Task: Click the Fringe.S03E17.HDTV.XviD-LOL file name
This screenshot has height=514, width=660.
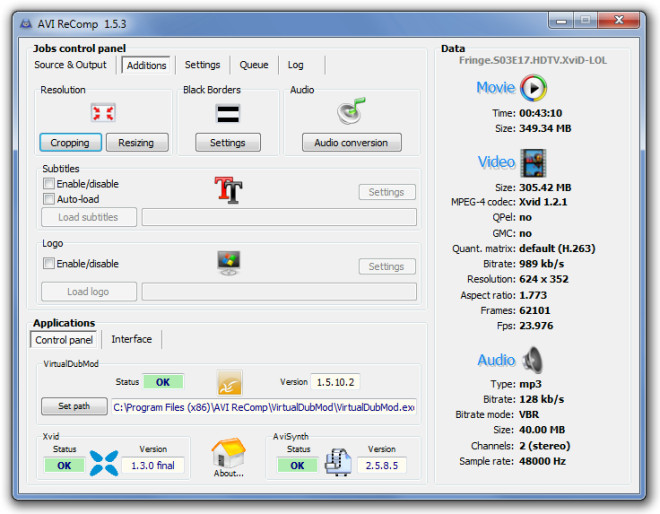Action: pyautogui.click(x=533, y=60)
